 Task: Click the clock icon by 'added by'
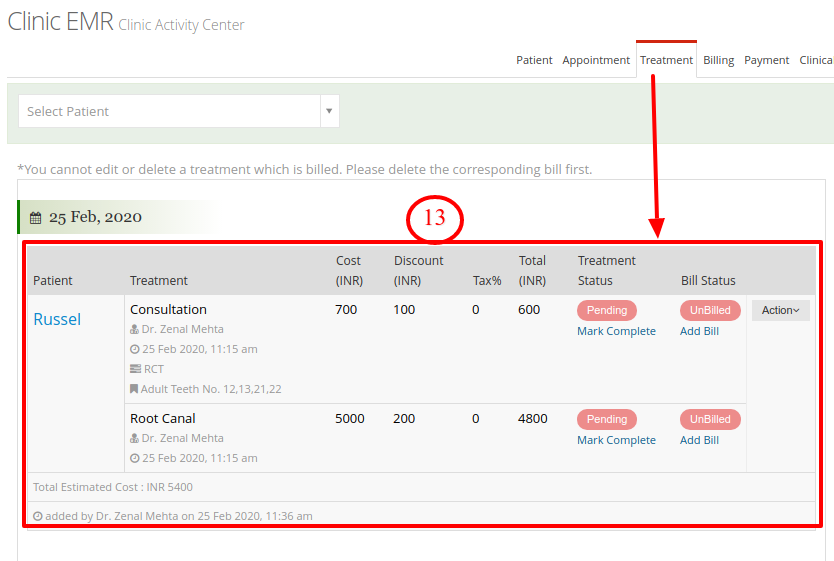tap(38, 516)
